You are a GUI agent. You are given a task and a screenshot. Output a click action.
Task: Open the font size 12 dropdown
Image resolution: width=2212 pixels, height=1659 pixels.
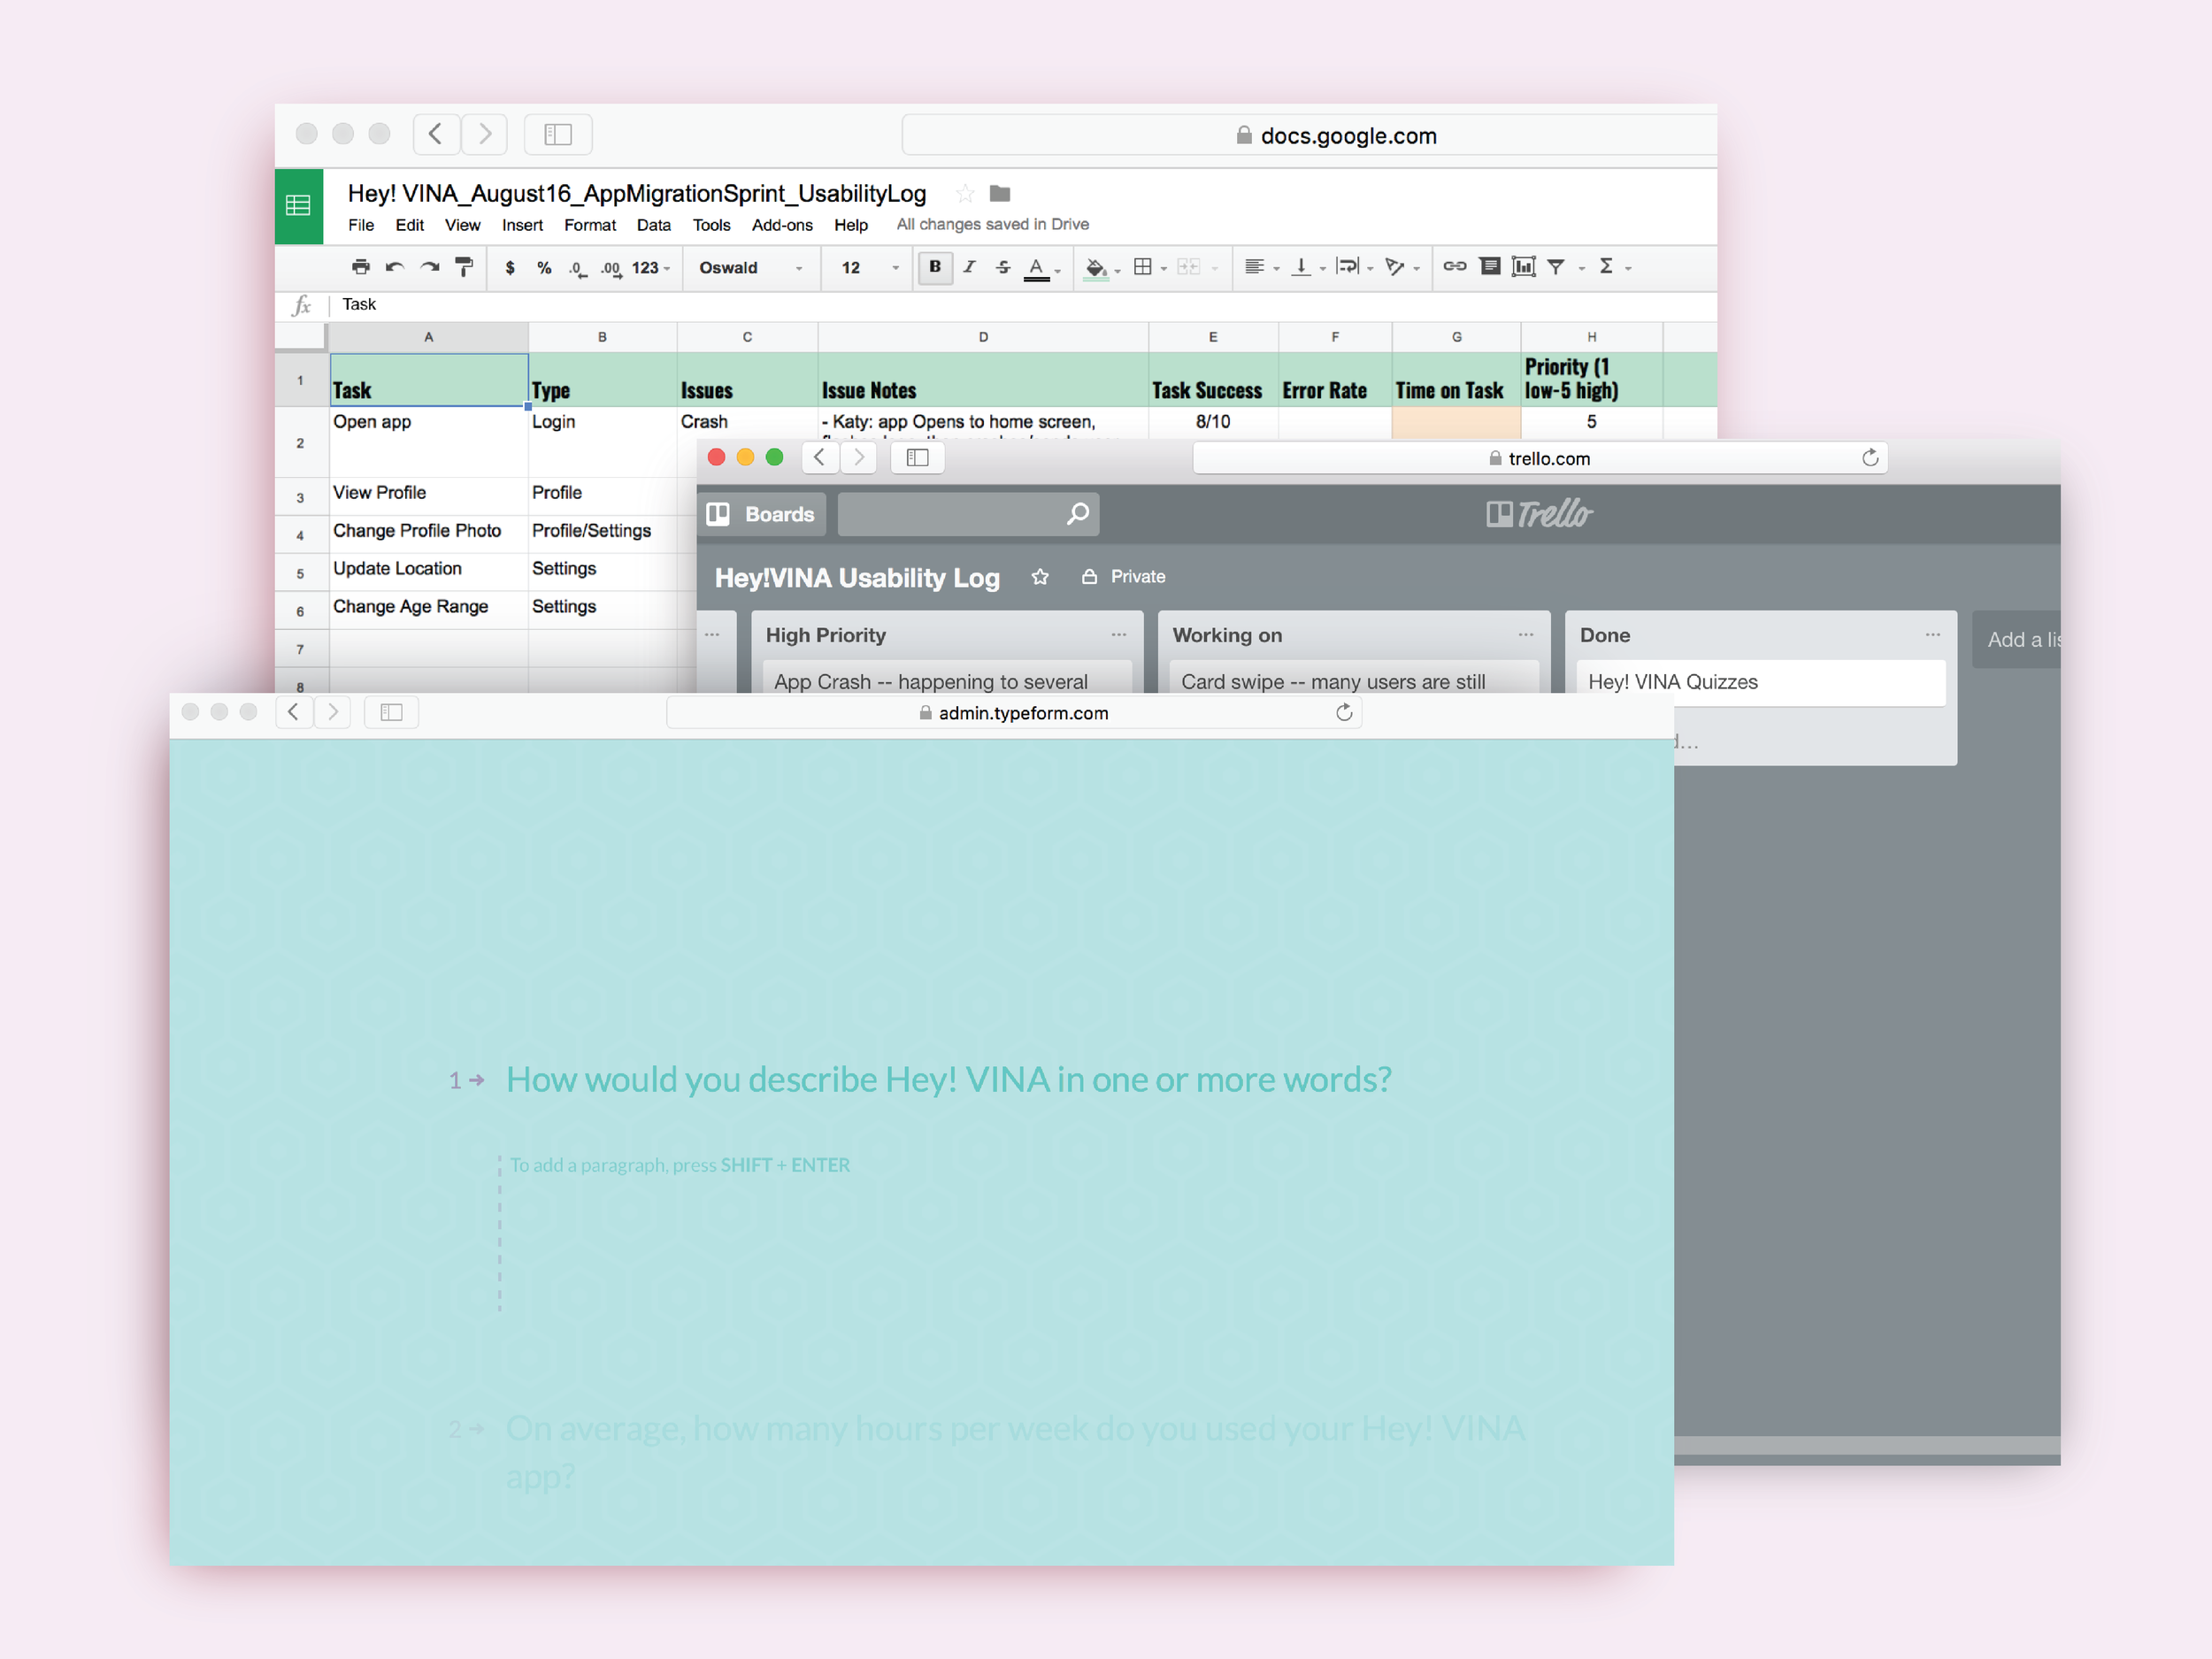click(x=870, y=268)
